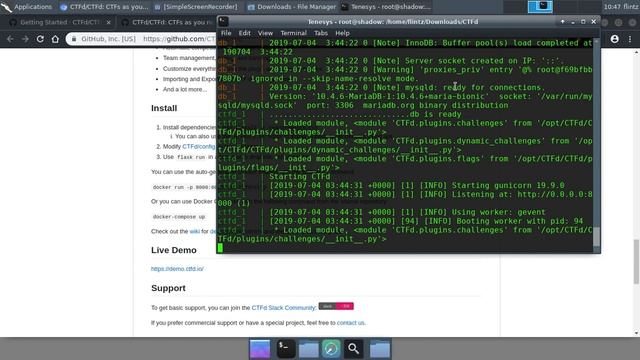Click the Slack badge image
The height and width of the screenshot is (360, 640).
point(336,306)
